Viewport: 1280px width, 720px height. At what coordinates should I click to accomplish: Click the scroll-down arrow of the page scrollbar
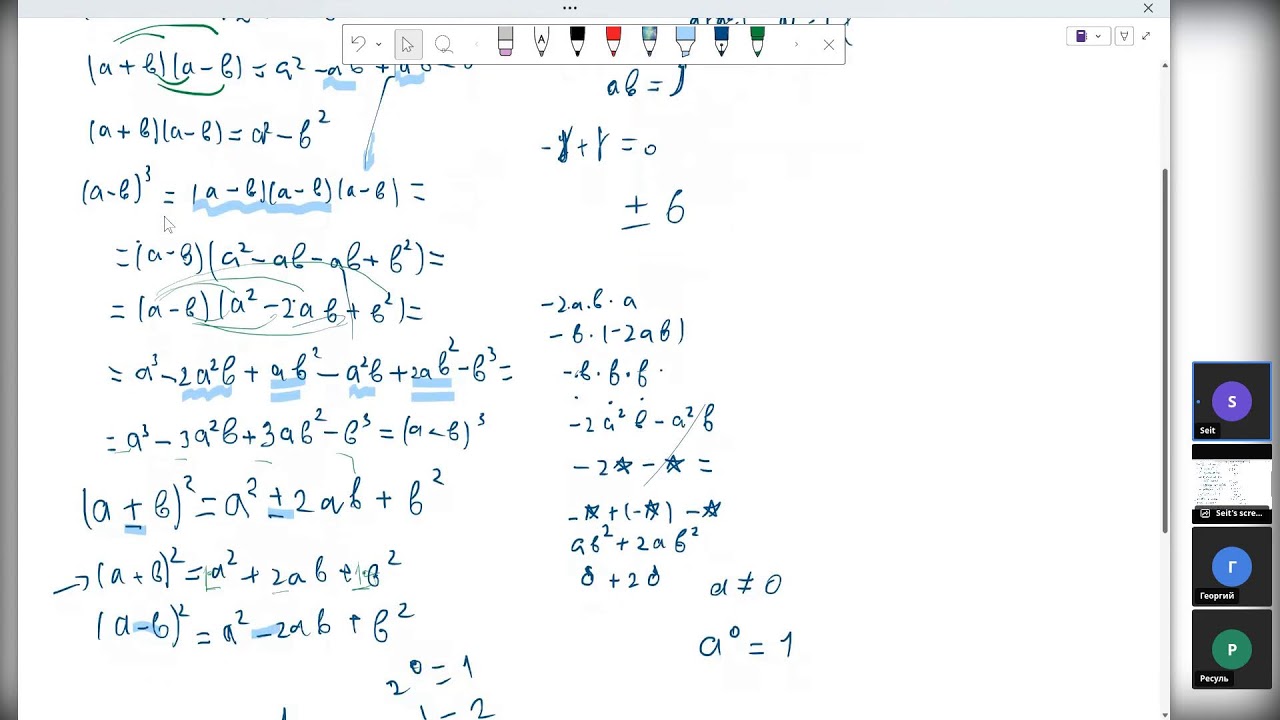click(1165, 713)
